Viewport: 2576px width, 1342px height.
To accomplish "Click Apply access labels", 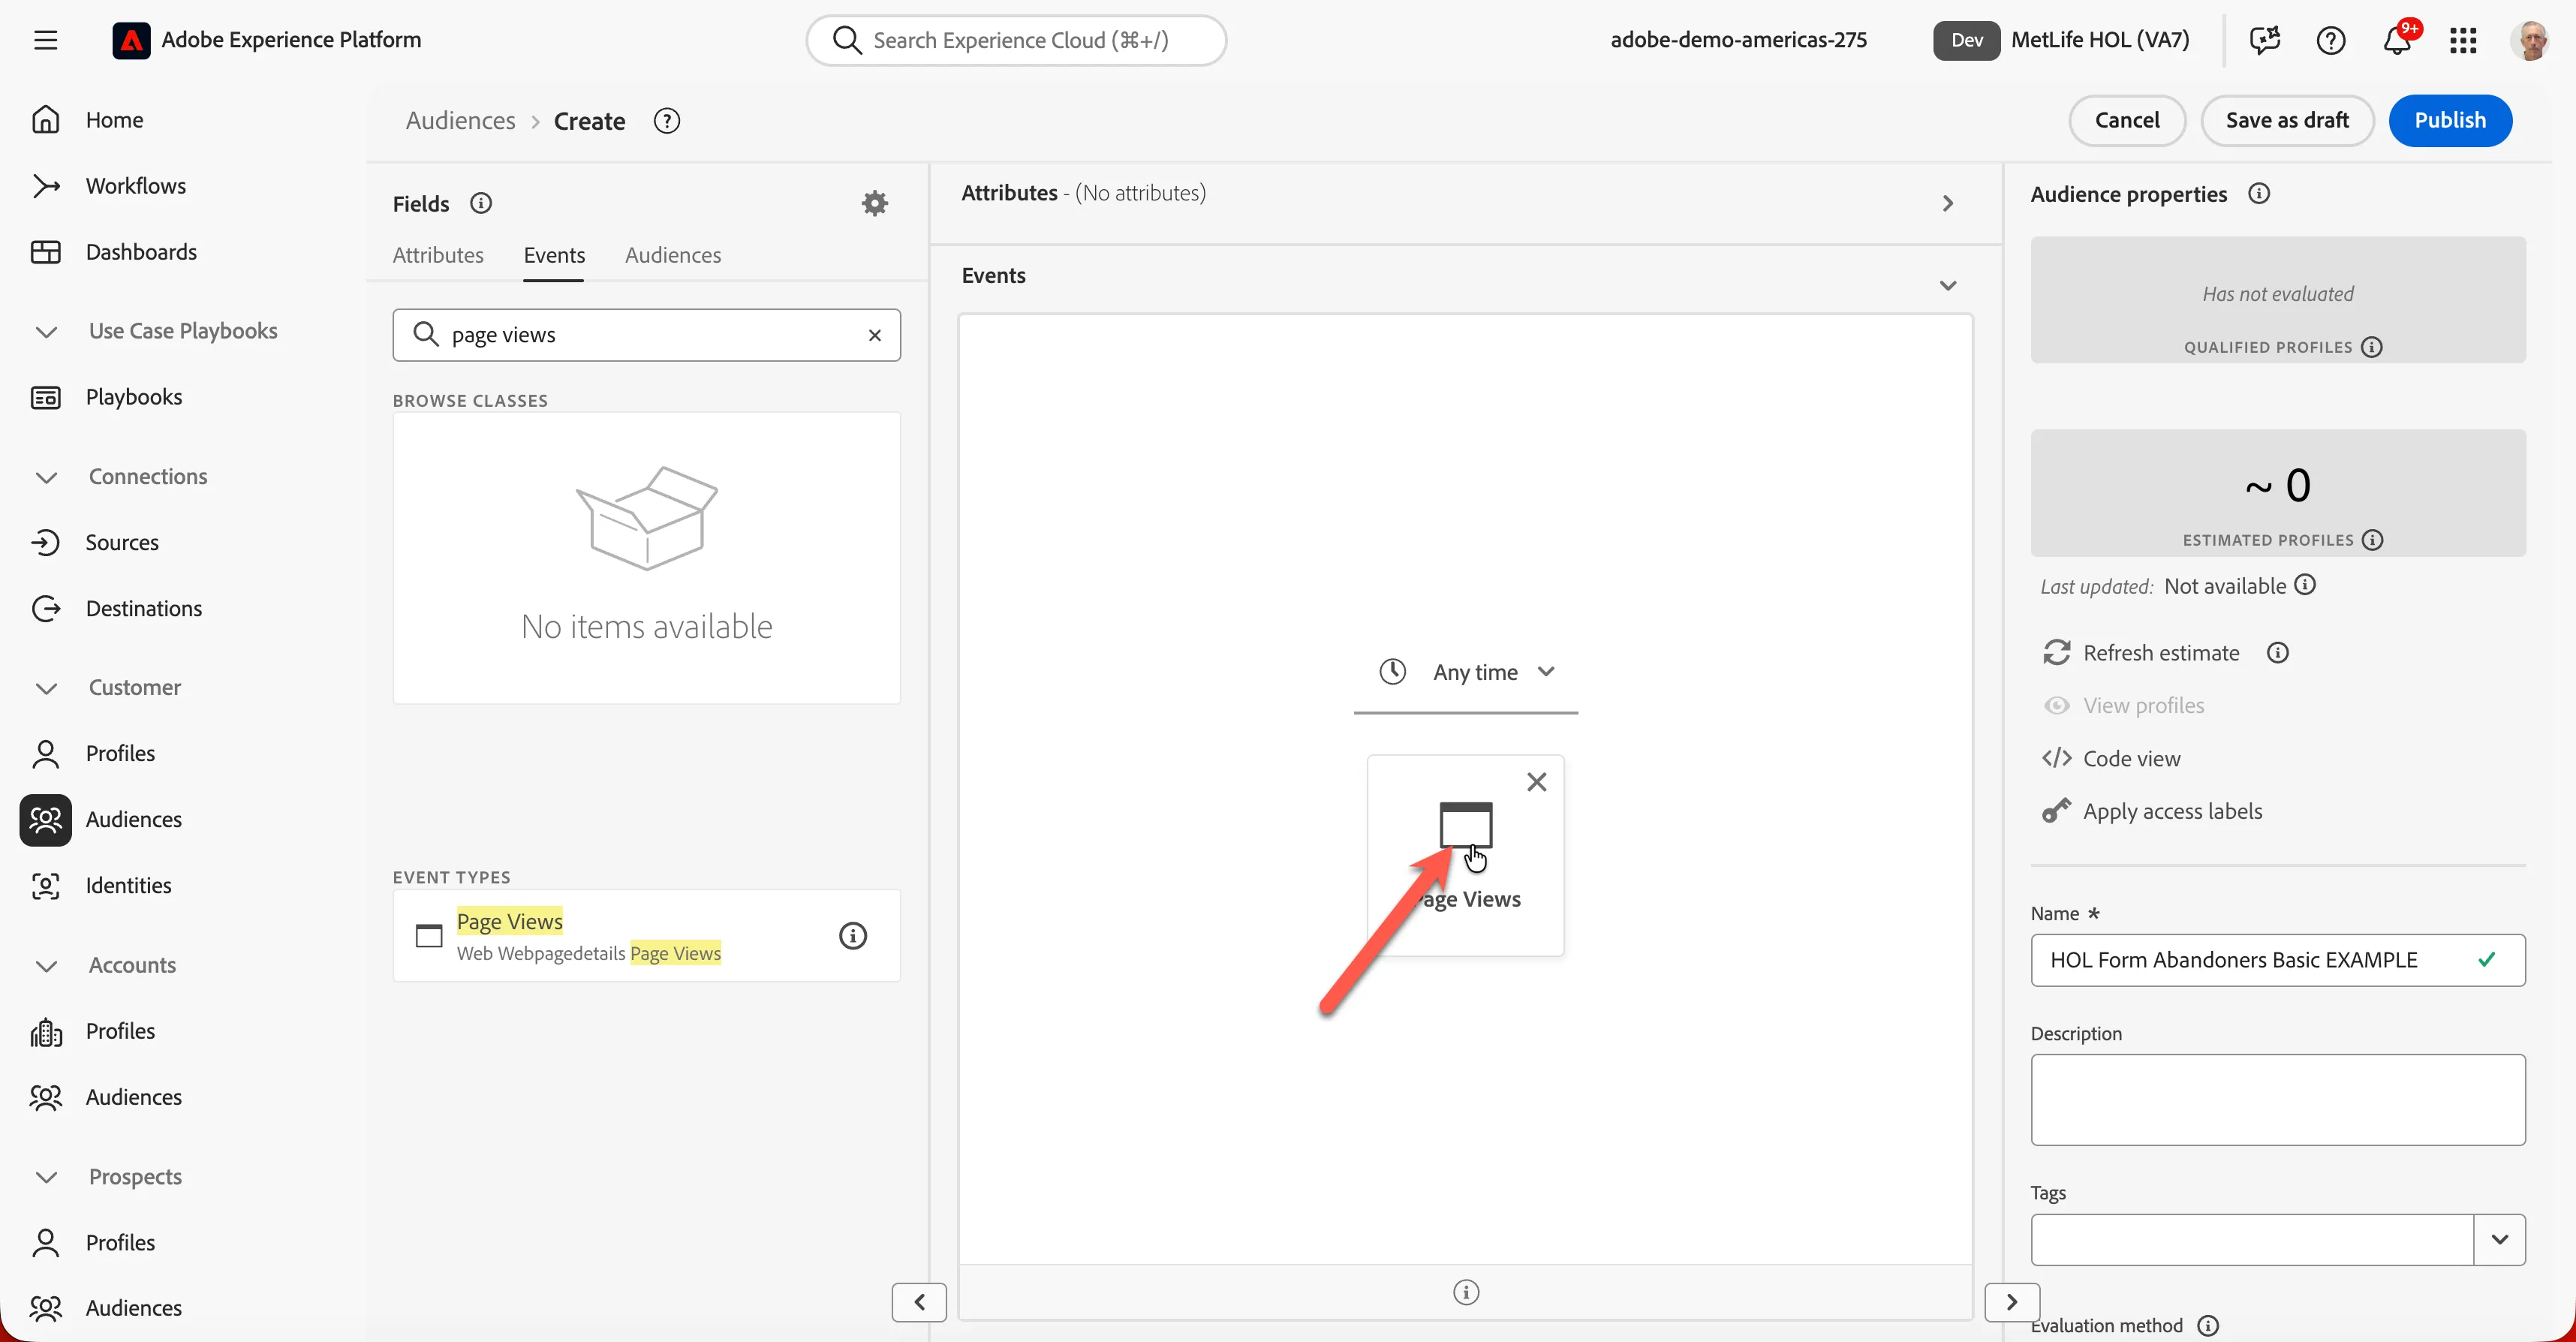I will pos(2152,811).
